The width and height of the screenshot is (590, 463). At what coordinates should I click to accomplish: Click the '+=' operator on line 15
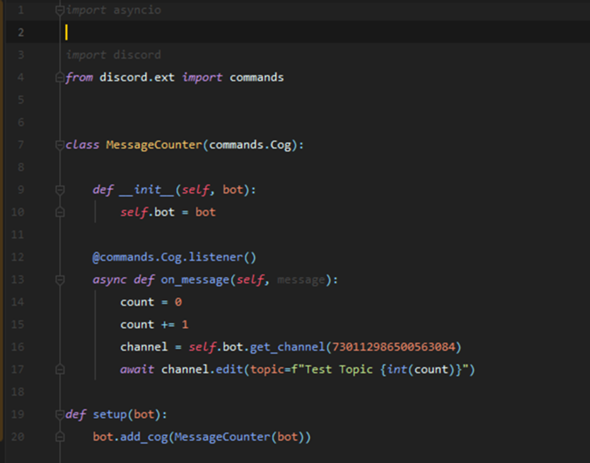tap(168, 324)
